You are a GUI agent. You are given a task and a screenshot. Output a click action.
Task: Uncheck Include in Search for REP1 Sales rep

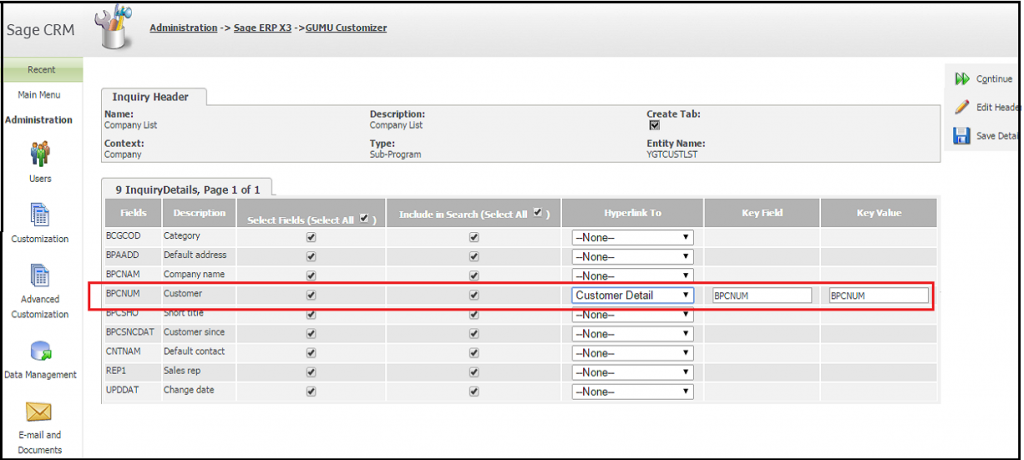coord(474,372)
